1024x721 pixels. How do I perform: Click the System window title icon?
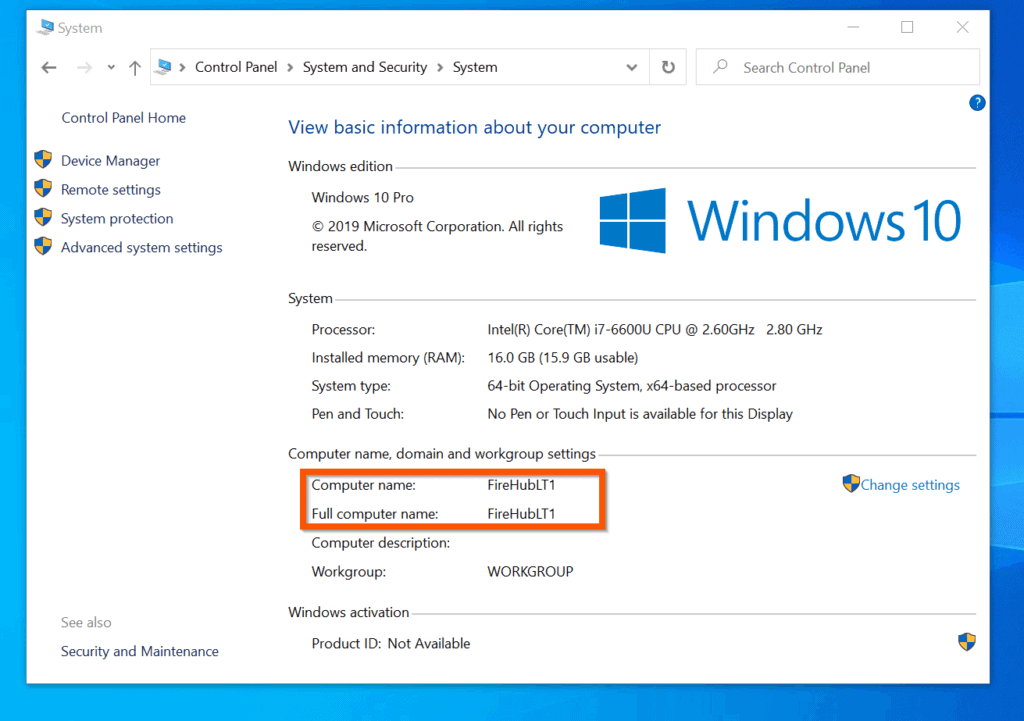tap(45, 27)
